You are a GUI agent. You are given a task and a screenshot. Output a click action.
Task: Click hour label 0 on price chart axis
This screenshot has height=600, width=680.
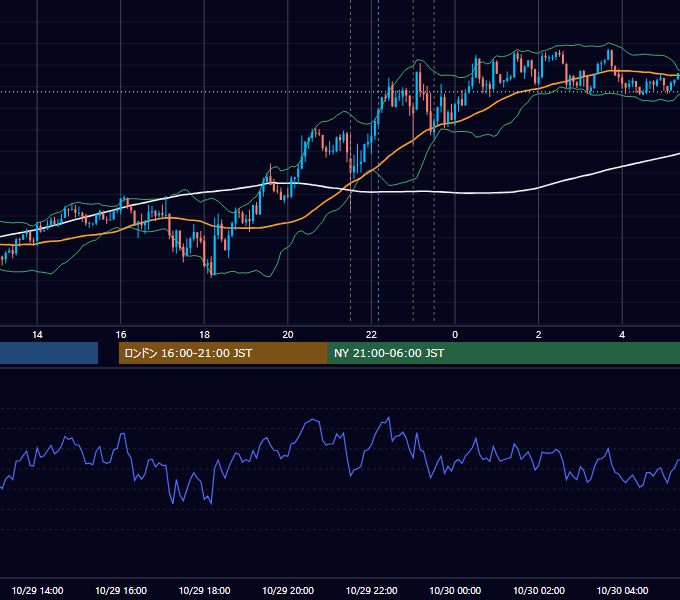455,334
